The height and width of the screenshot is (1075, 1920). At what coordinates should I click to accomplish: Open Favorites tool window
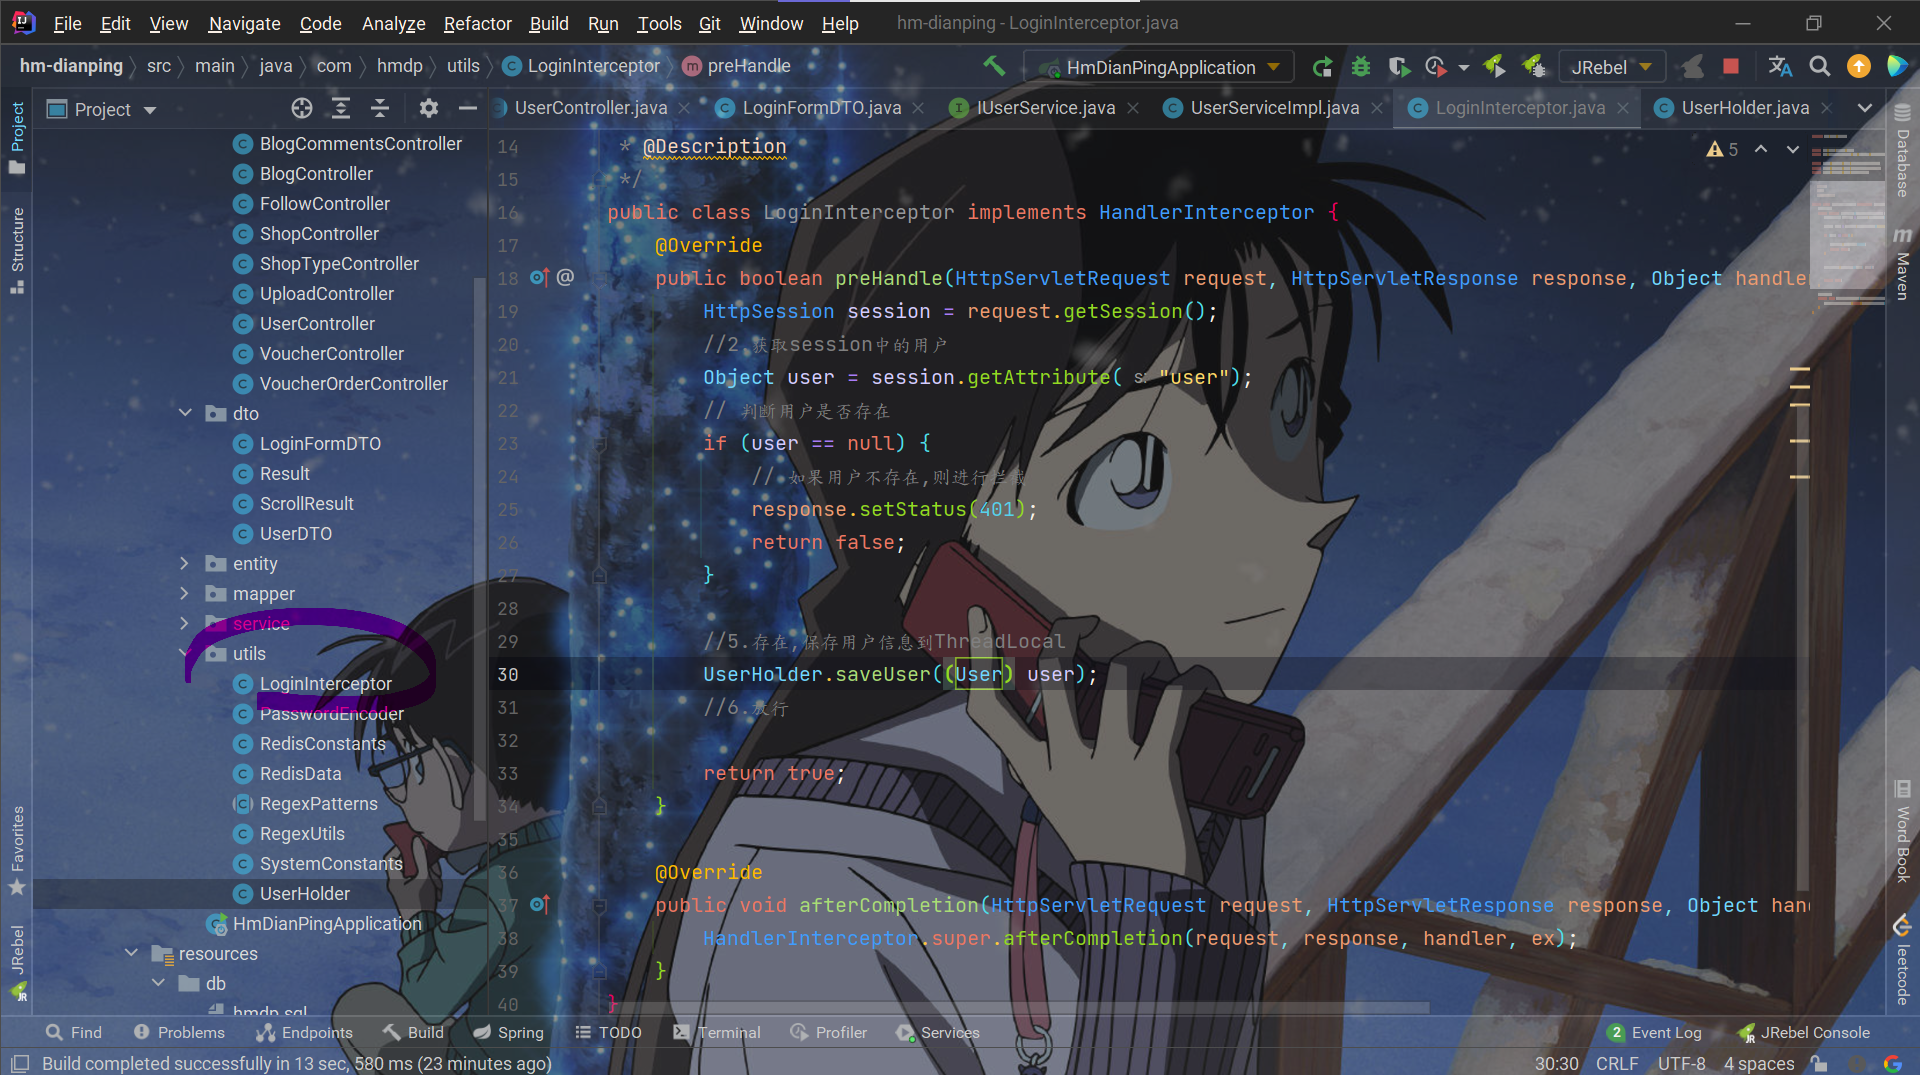click(x=17, y=850)
